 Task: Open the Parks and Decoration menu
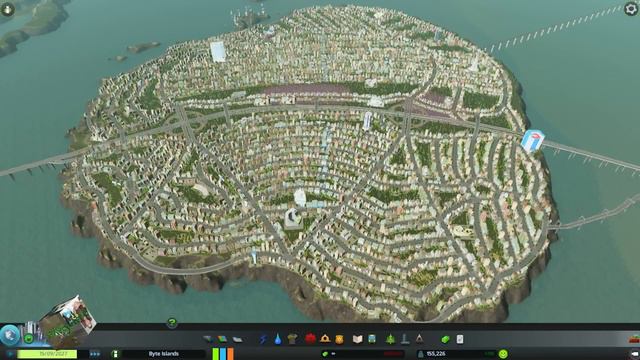pyautogui.click(x=390, y=339)
